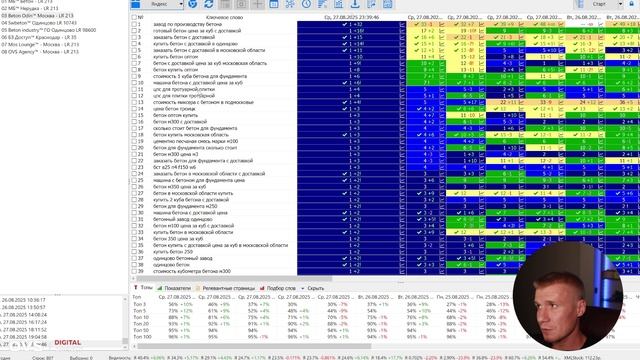The width and height of the screenshot is (640, 360).
Task: Click the refresh arrows toolbar icon
Action: (209, 4)
